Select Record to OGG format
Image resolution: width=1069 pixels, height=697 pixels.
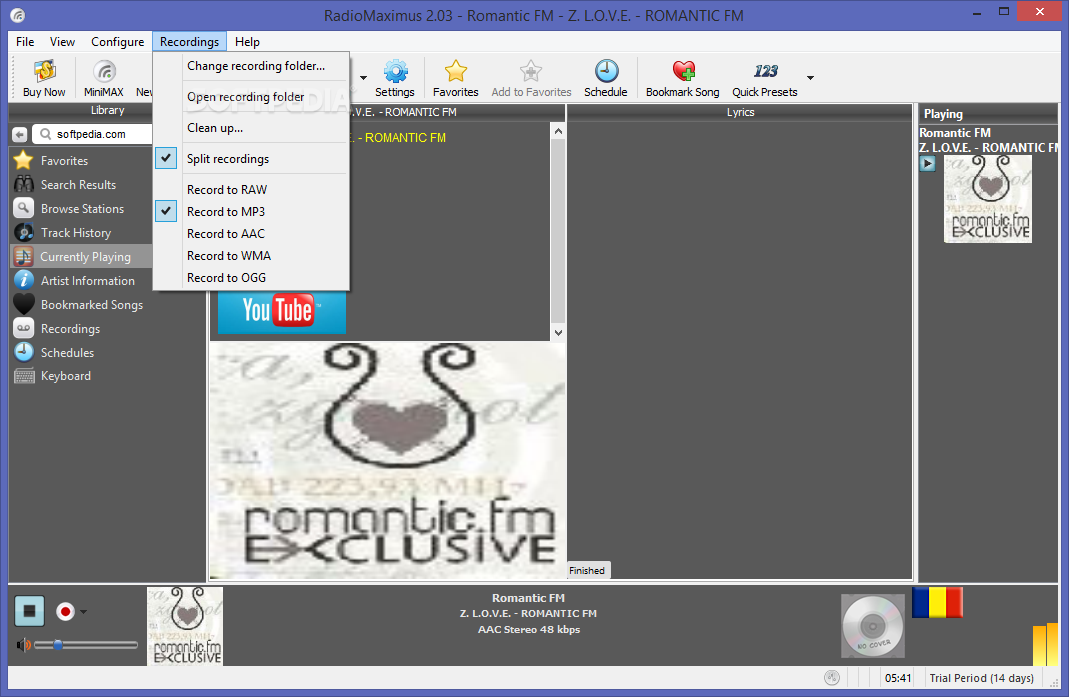pyautogui.click(x=252, y=278)
